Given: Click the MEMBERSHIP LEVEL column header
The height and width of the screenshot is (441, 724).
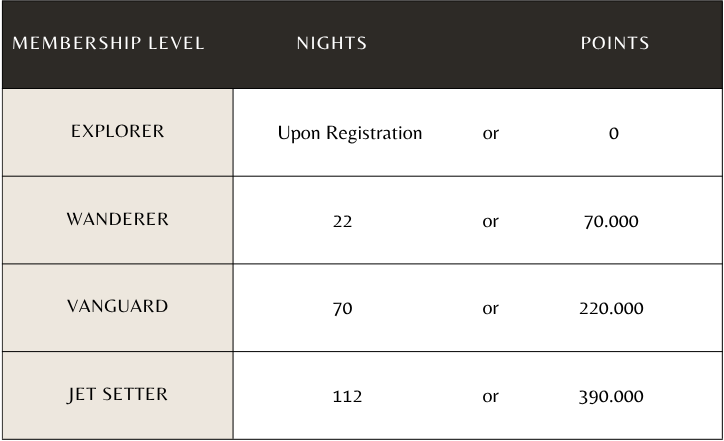Looking at the screenshot, I should (108, 43).
